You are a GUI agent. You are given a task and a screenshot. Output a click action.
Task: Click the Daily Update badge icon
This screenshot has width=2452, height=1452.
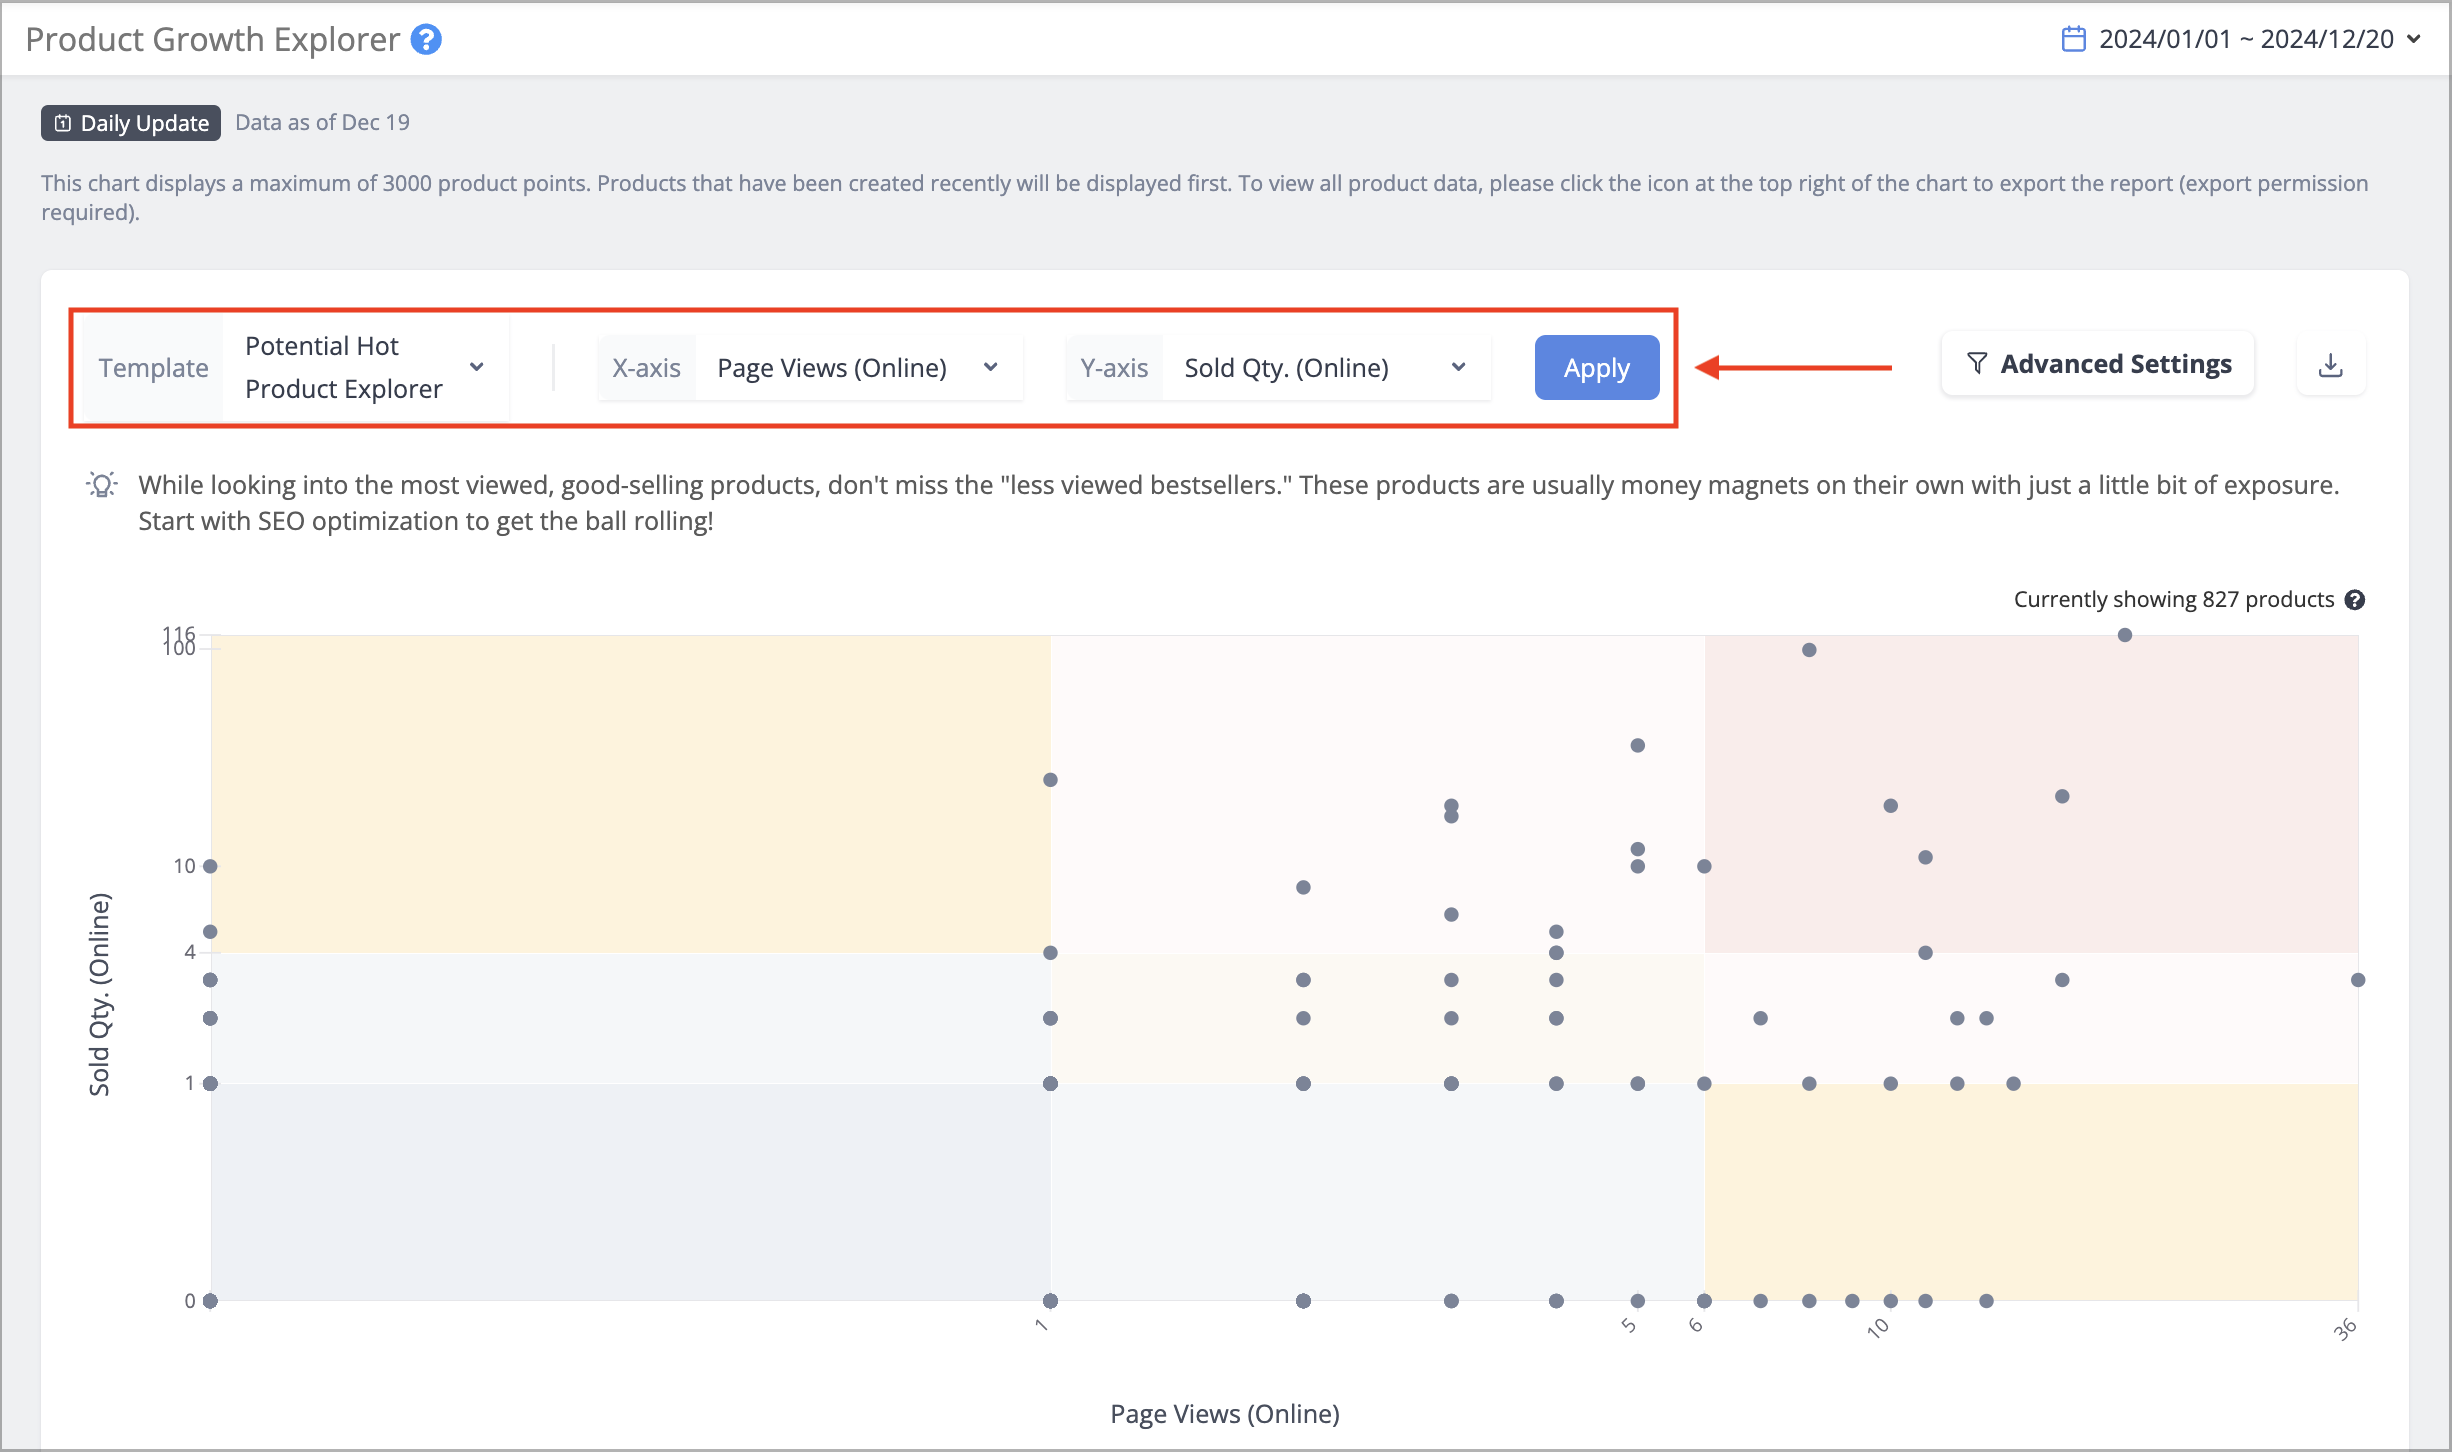(x=63, y=123)
